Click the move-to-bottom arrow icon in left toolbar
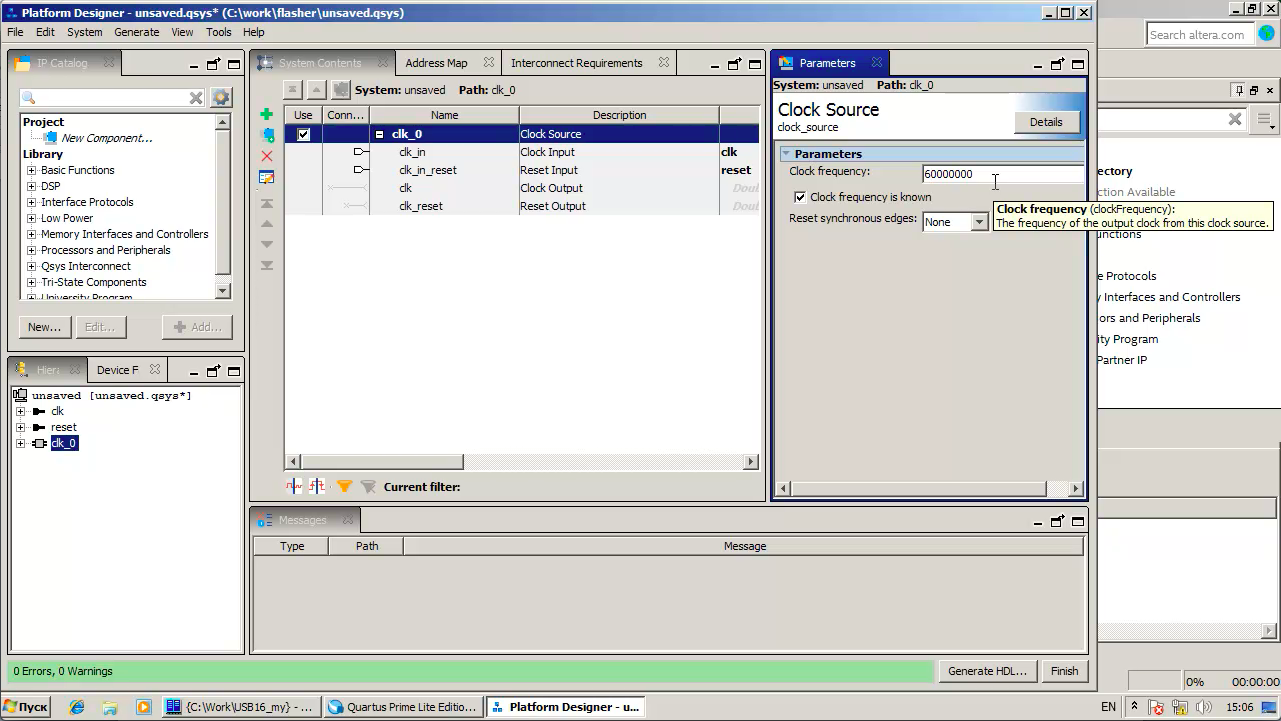 tap(267, 265)
